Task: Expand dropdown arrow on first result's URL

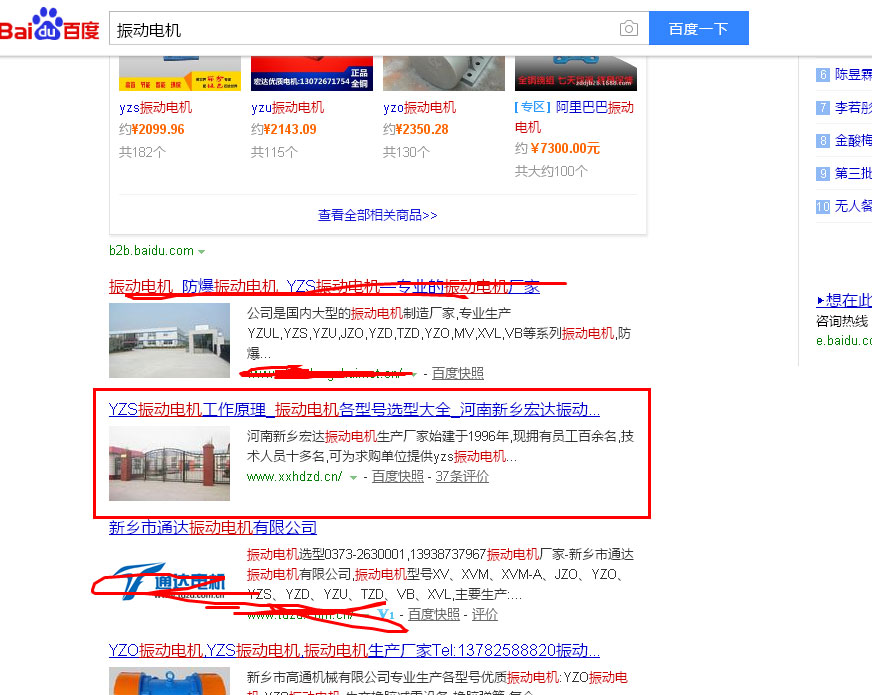Action: click(x=414, y=374)
